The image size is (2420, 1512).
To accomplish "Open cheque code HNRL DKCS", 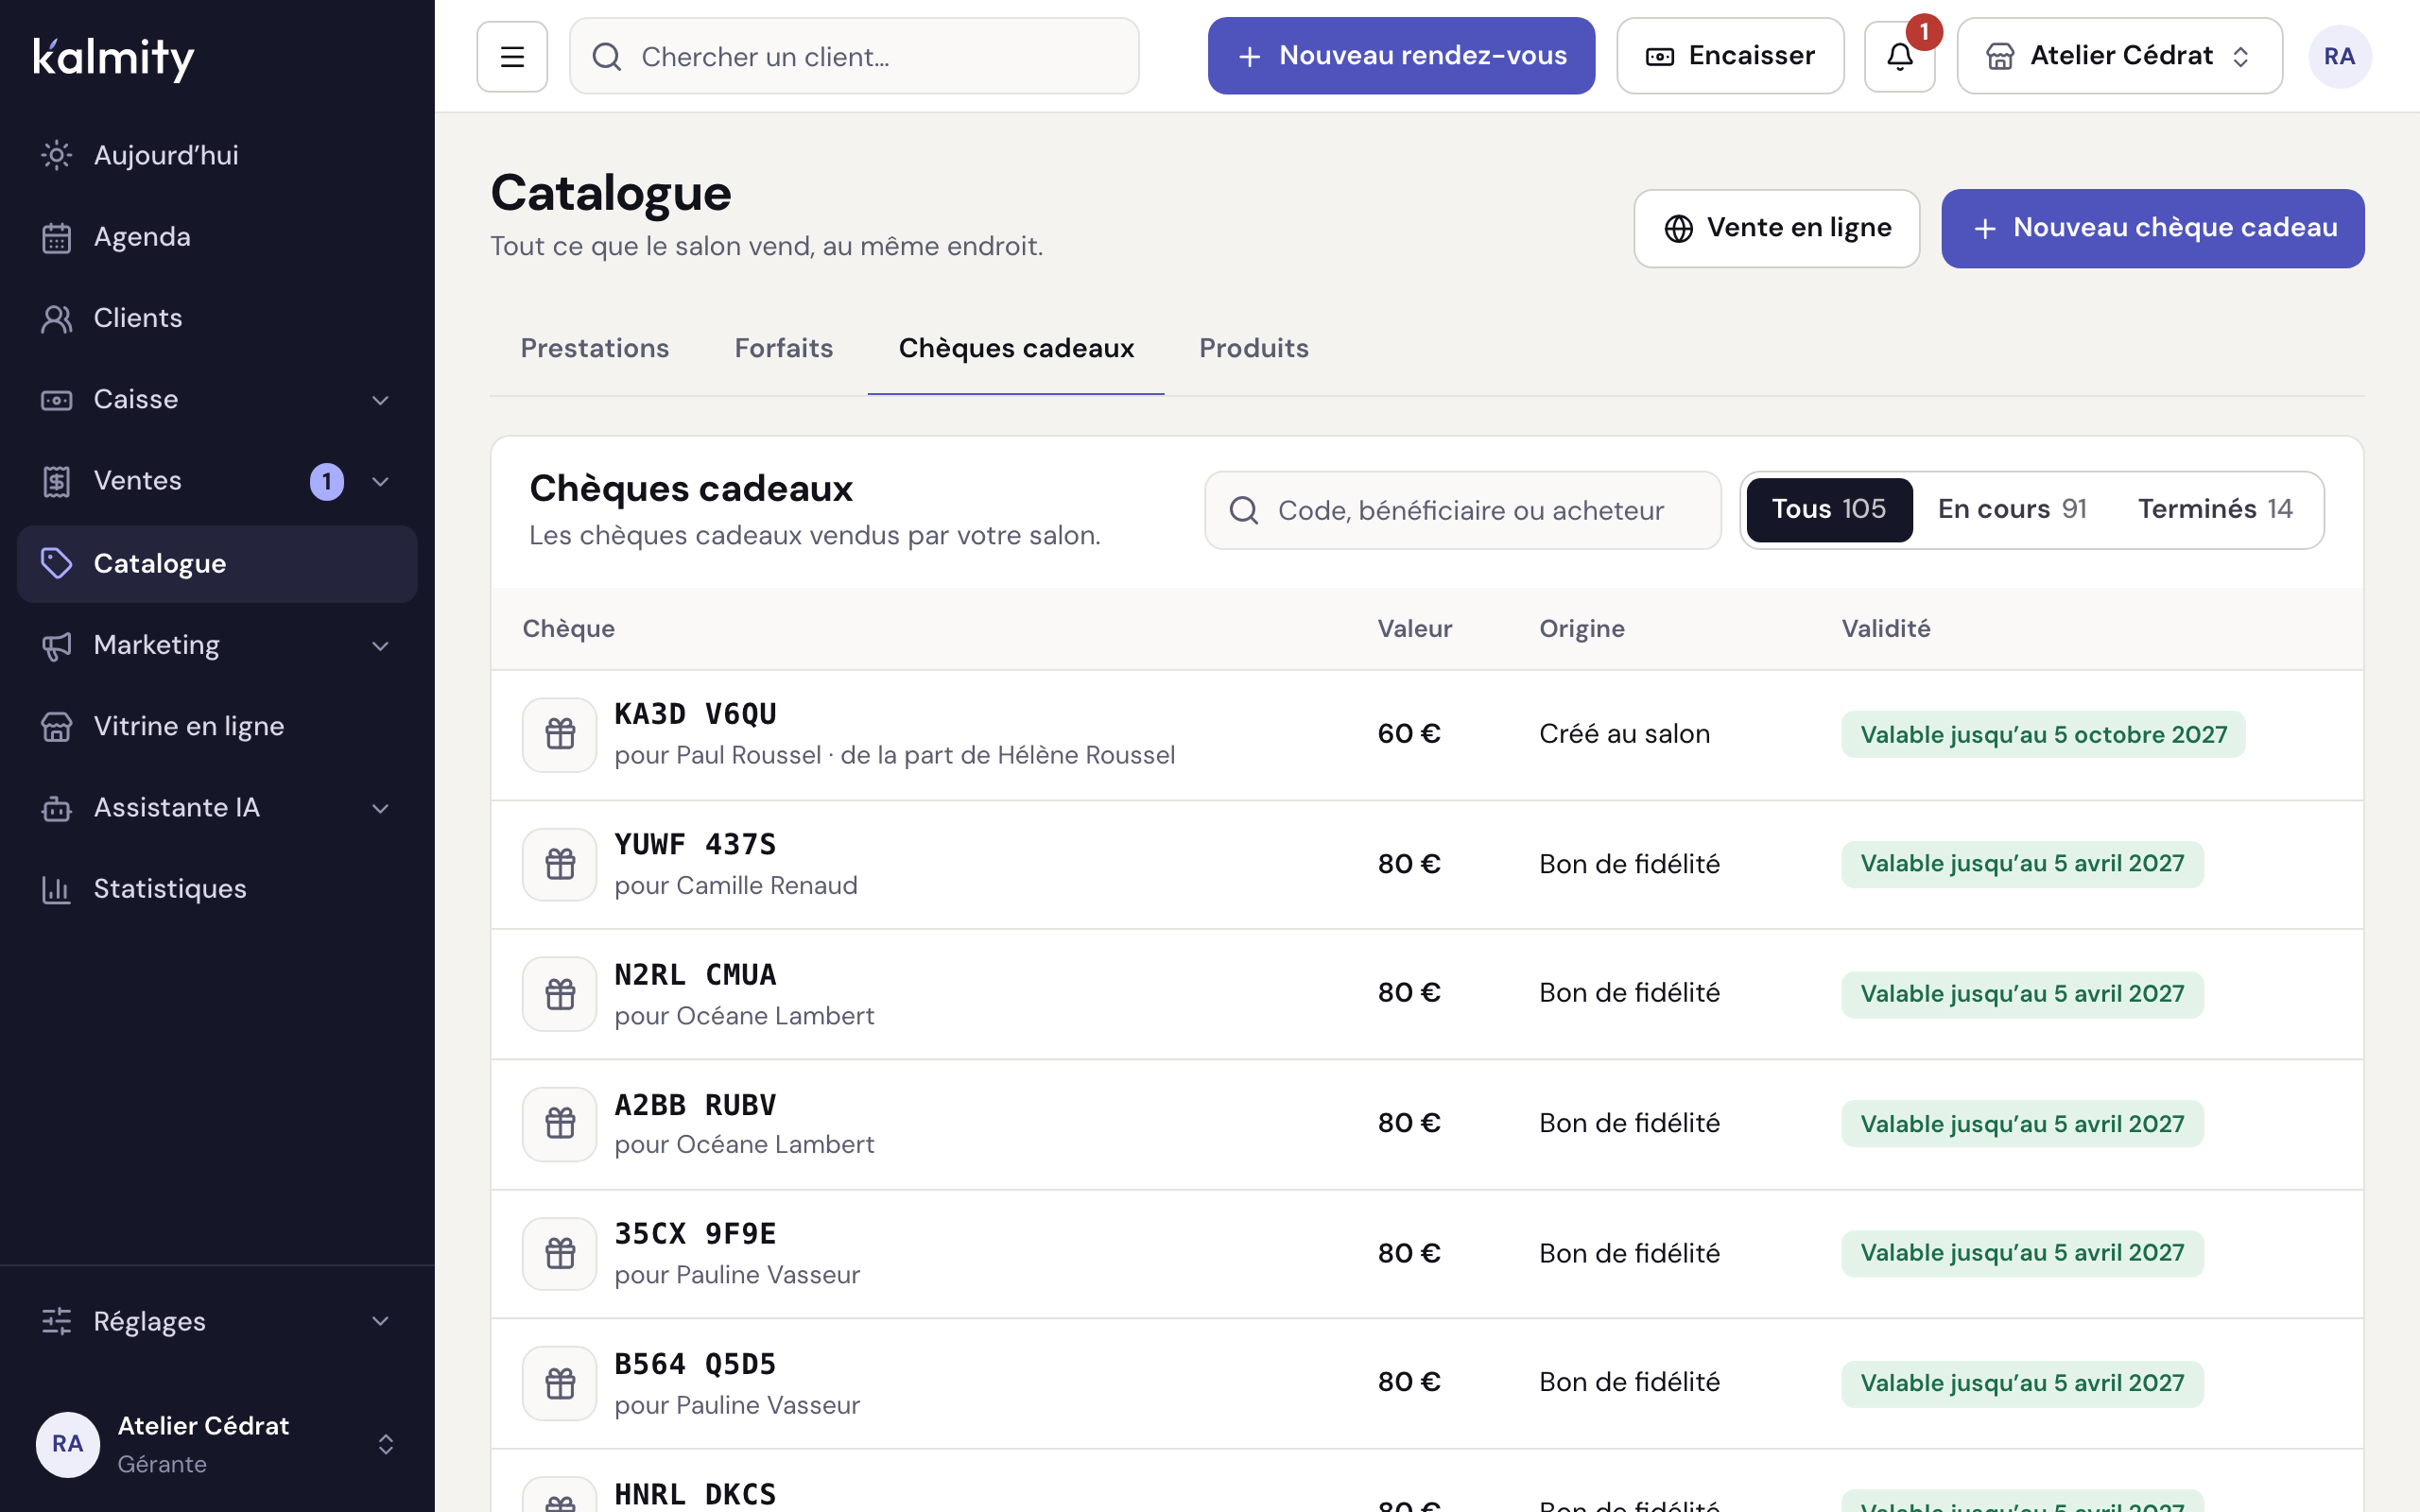I will [695, 1494].
